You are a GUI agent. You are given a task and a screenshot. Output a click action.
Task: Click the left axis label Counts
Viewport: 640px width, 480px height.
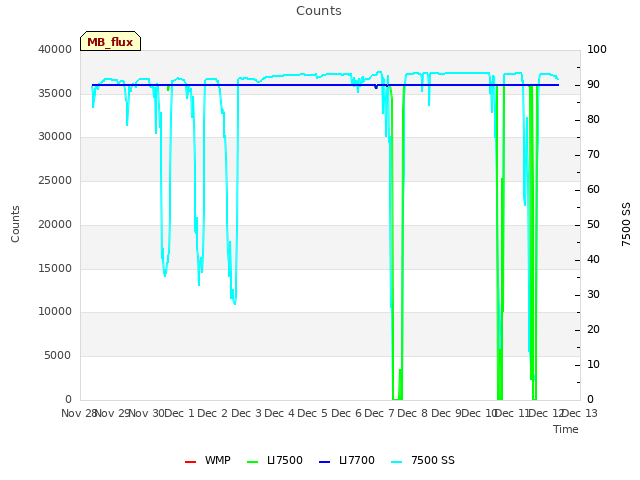[x=15, y=224]
